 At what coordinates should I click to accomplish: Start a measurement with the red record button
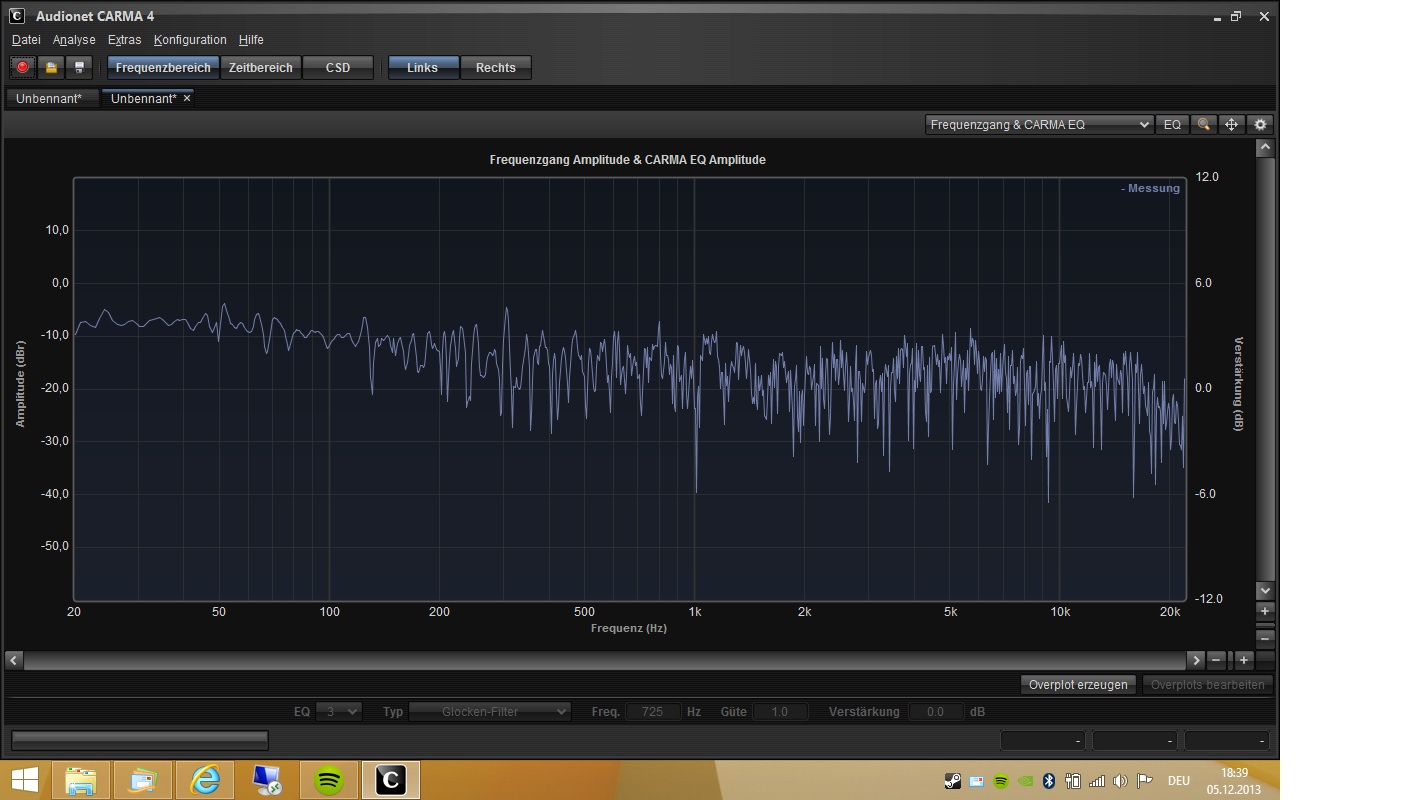(x=22, y=68)
